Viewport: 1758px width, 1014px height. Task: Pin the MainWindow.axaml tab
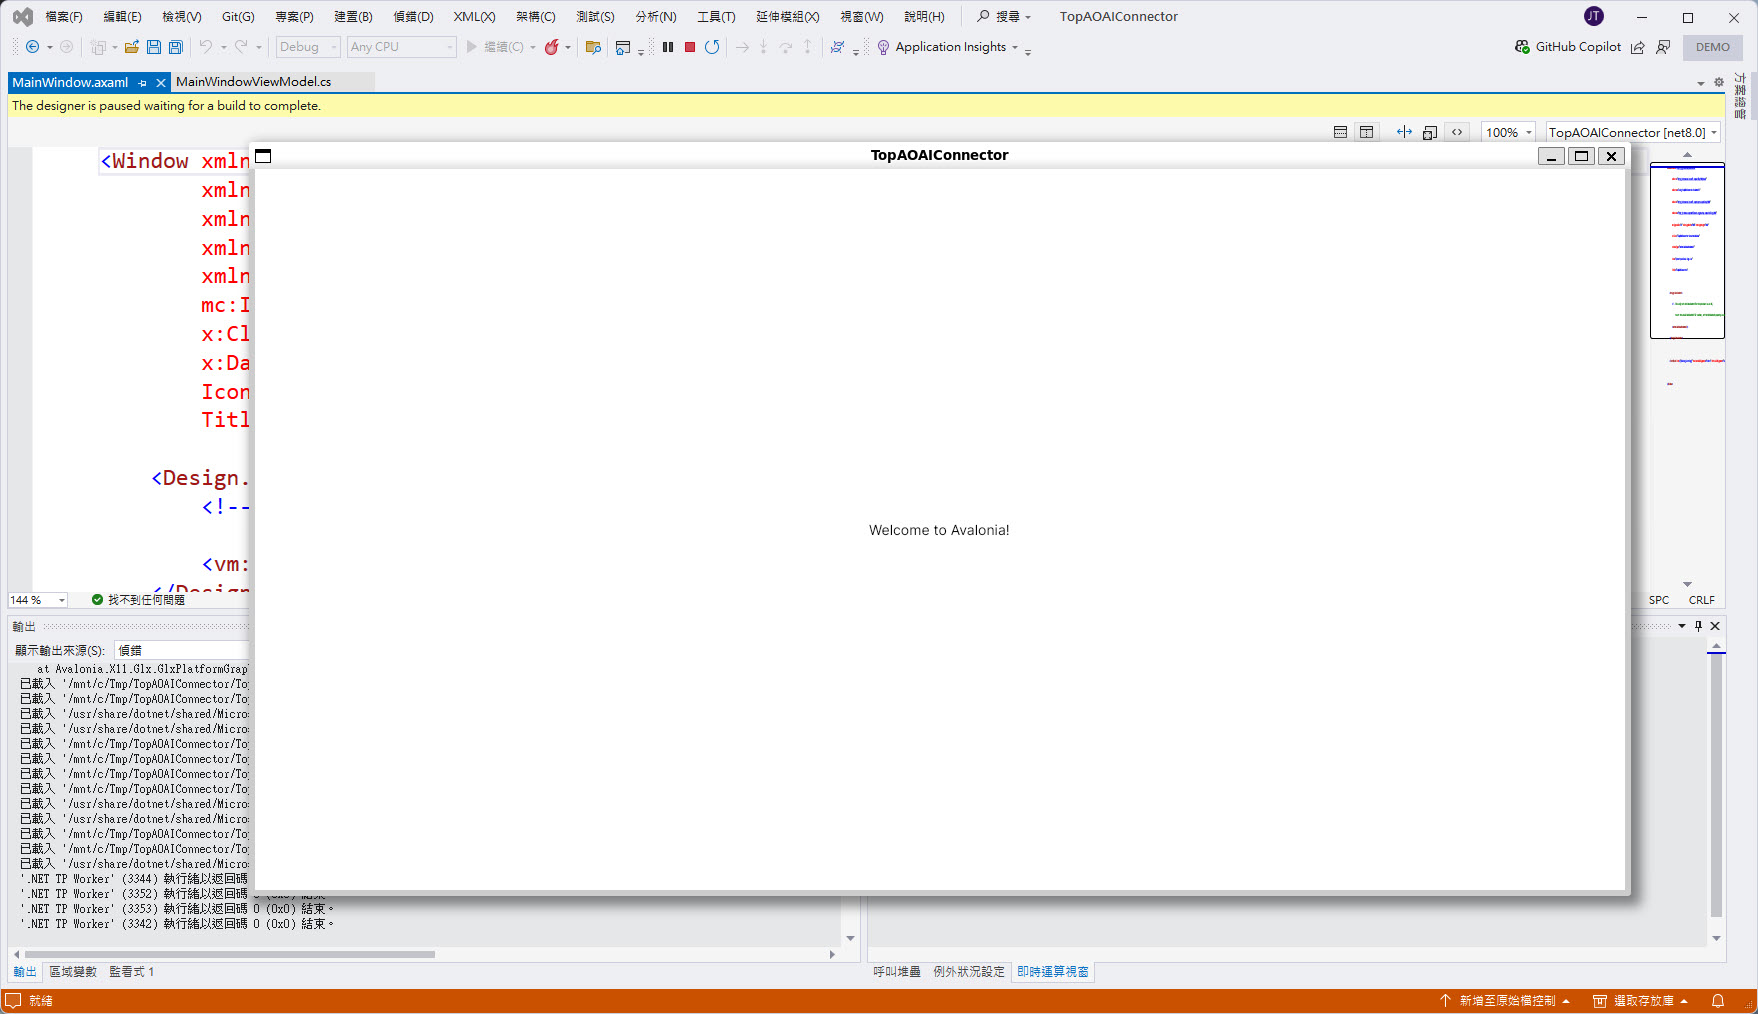pyautogui.click(x=143, y=83)
